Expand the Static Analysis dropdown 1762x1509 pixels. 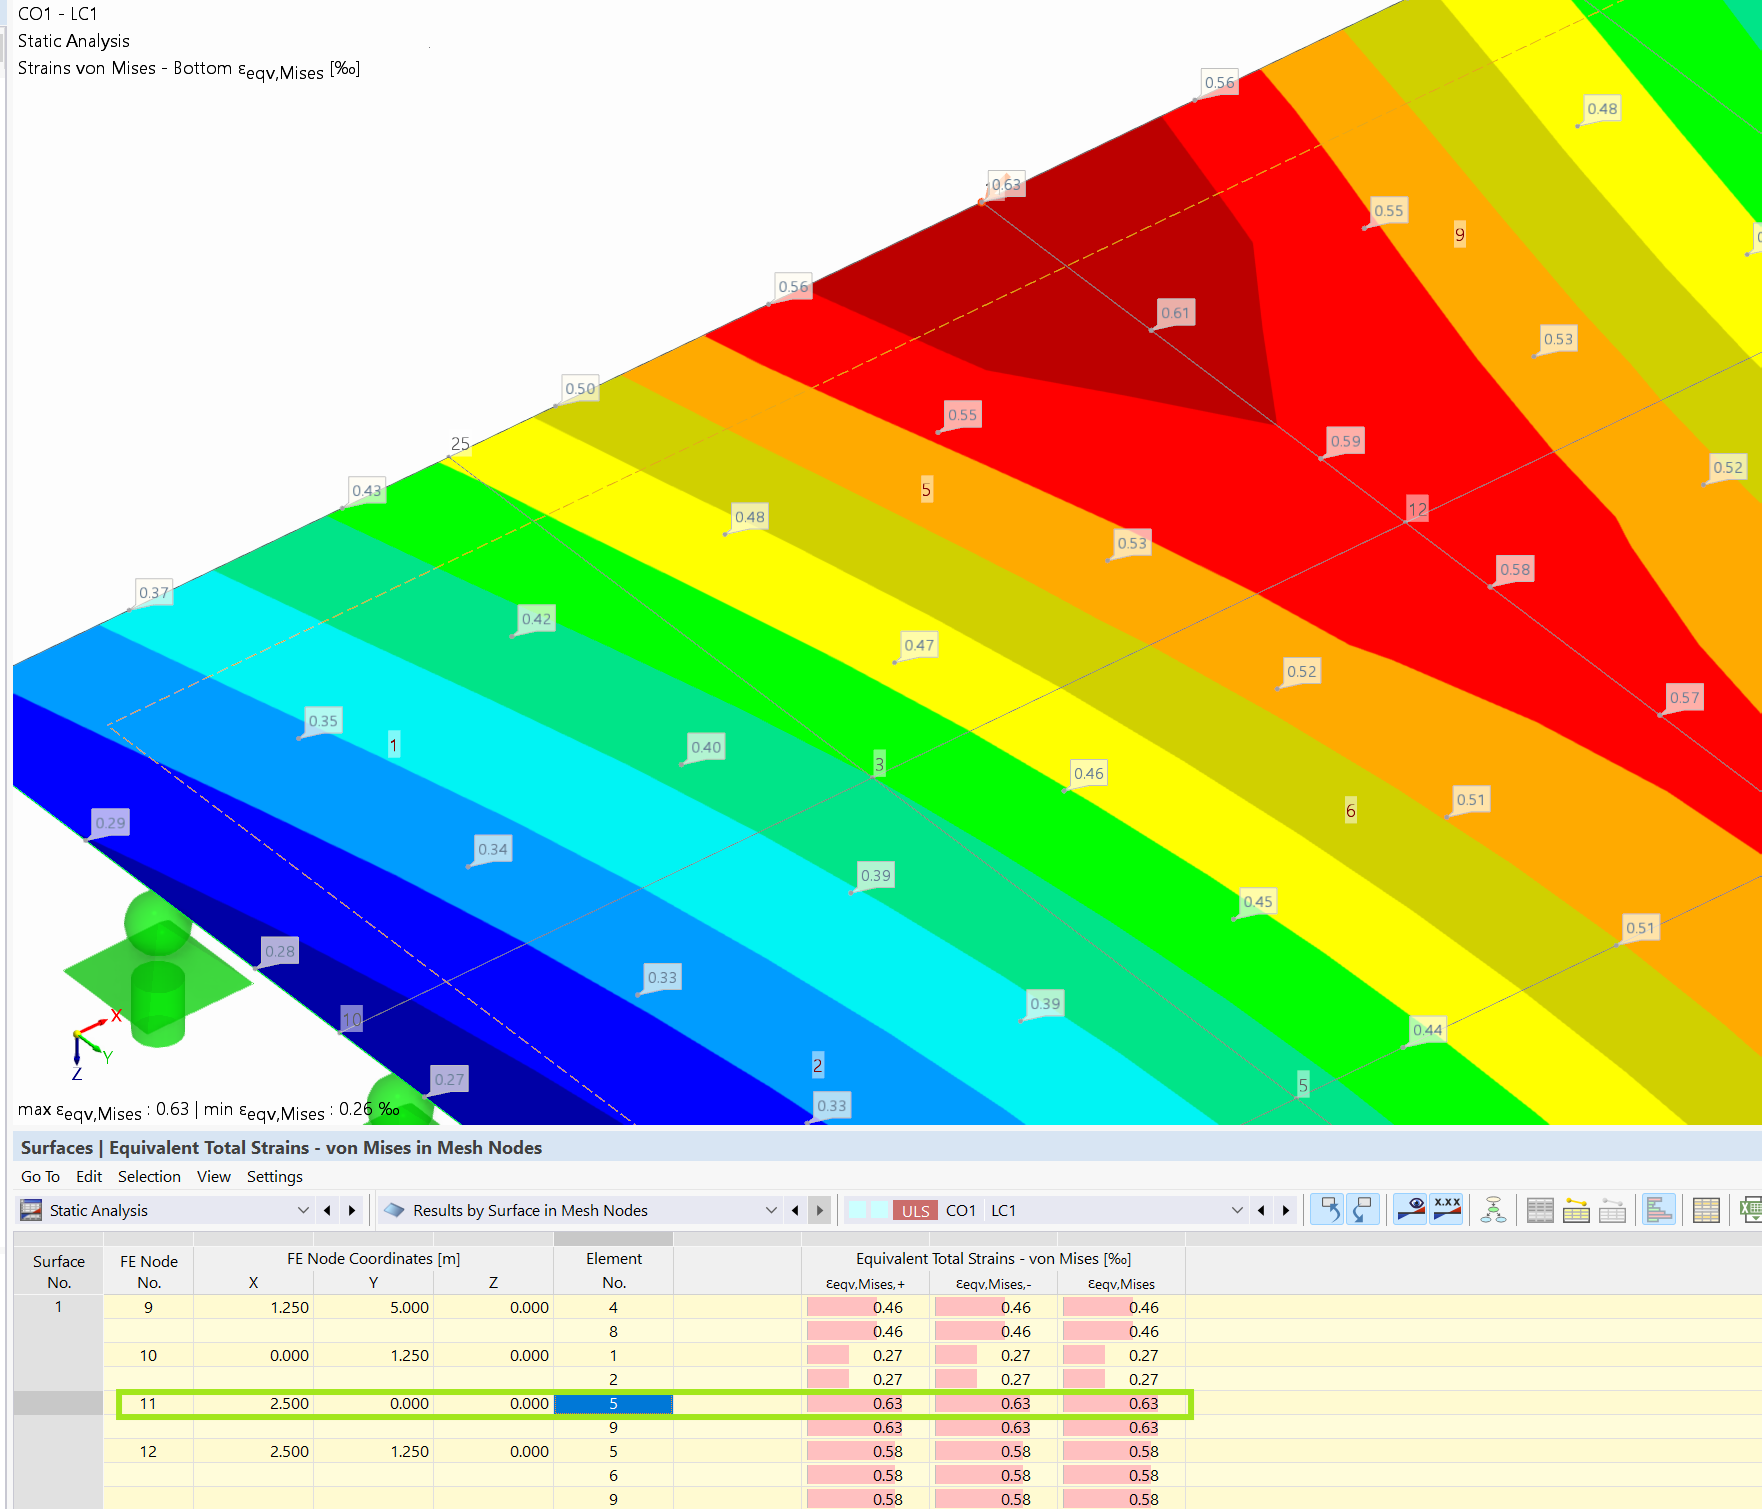303,1210
